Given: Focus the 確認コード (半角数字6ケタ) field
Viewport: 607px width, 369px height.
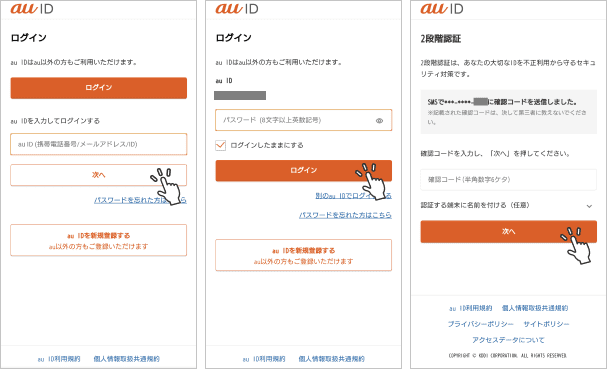Looking at the screenshot, I should [x=508, y=180].
